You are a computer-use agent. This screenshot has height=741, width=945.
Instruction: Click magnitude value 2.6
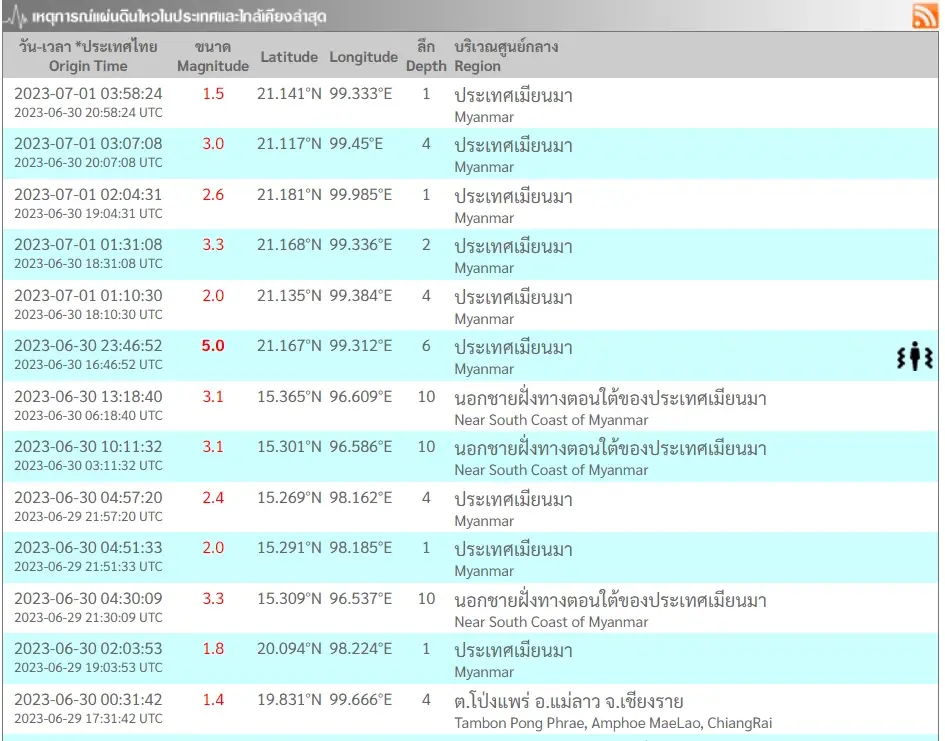pos(213,195)
